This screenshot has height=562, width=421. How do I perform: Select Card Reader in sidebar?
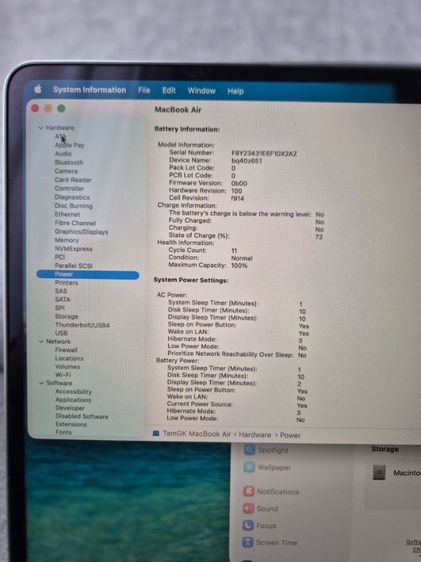point(73,180)
